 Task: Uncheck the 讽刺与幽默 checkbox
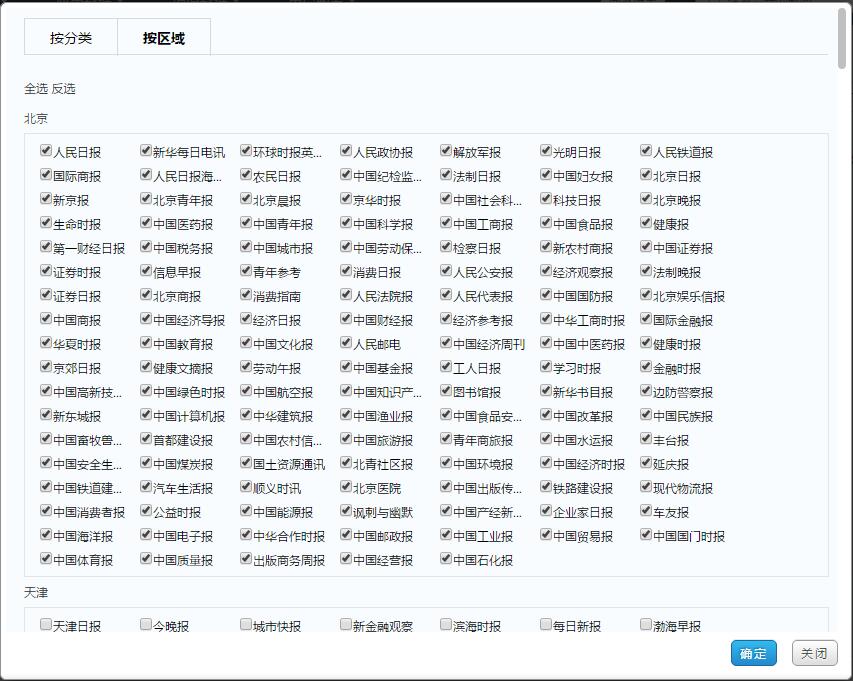(x=346, y=509)
